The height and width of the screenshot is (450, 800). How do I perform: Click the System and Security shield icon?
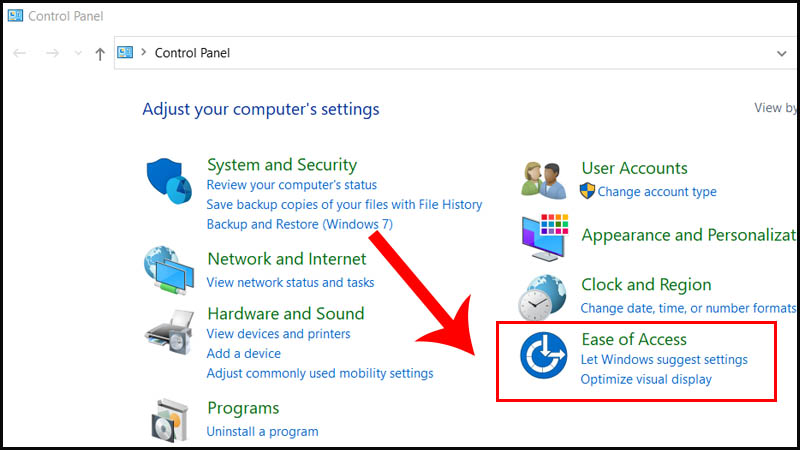point(169,179)
